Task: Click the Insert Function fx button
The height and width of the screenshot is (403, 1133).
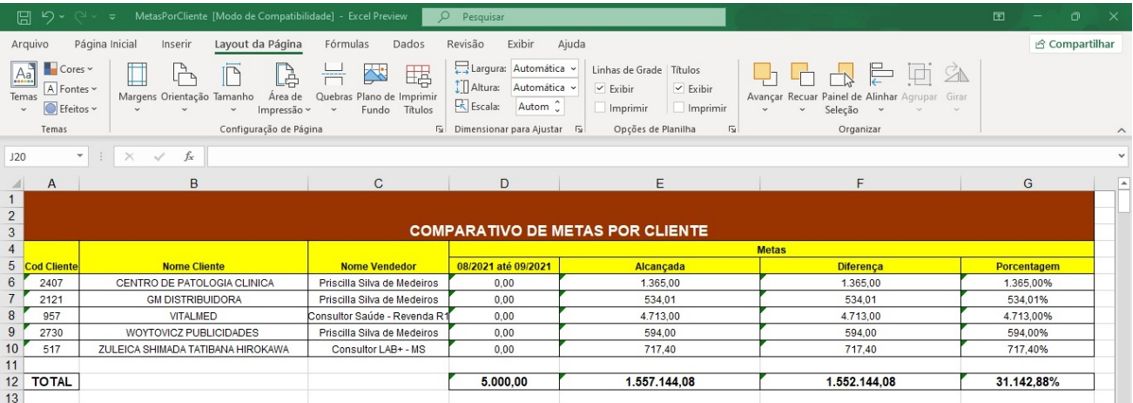Action: pos(189,156)
